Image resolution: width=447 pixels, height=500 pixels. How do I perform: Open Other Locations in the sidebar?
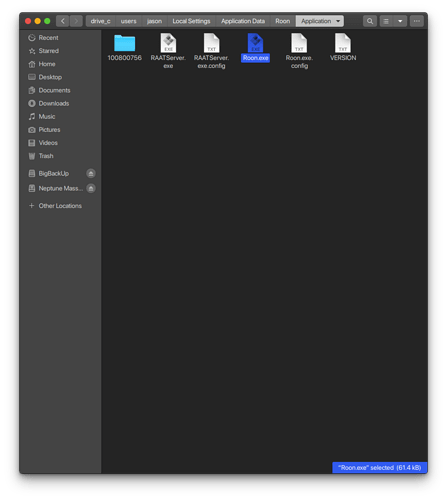coord(60,206)
